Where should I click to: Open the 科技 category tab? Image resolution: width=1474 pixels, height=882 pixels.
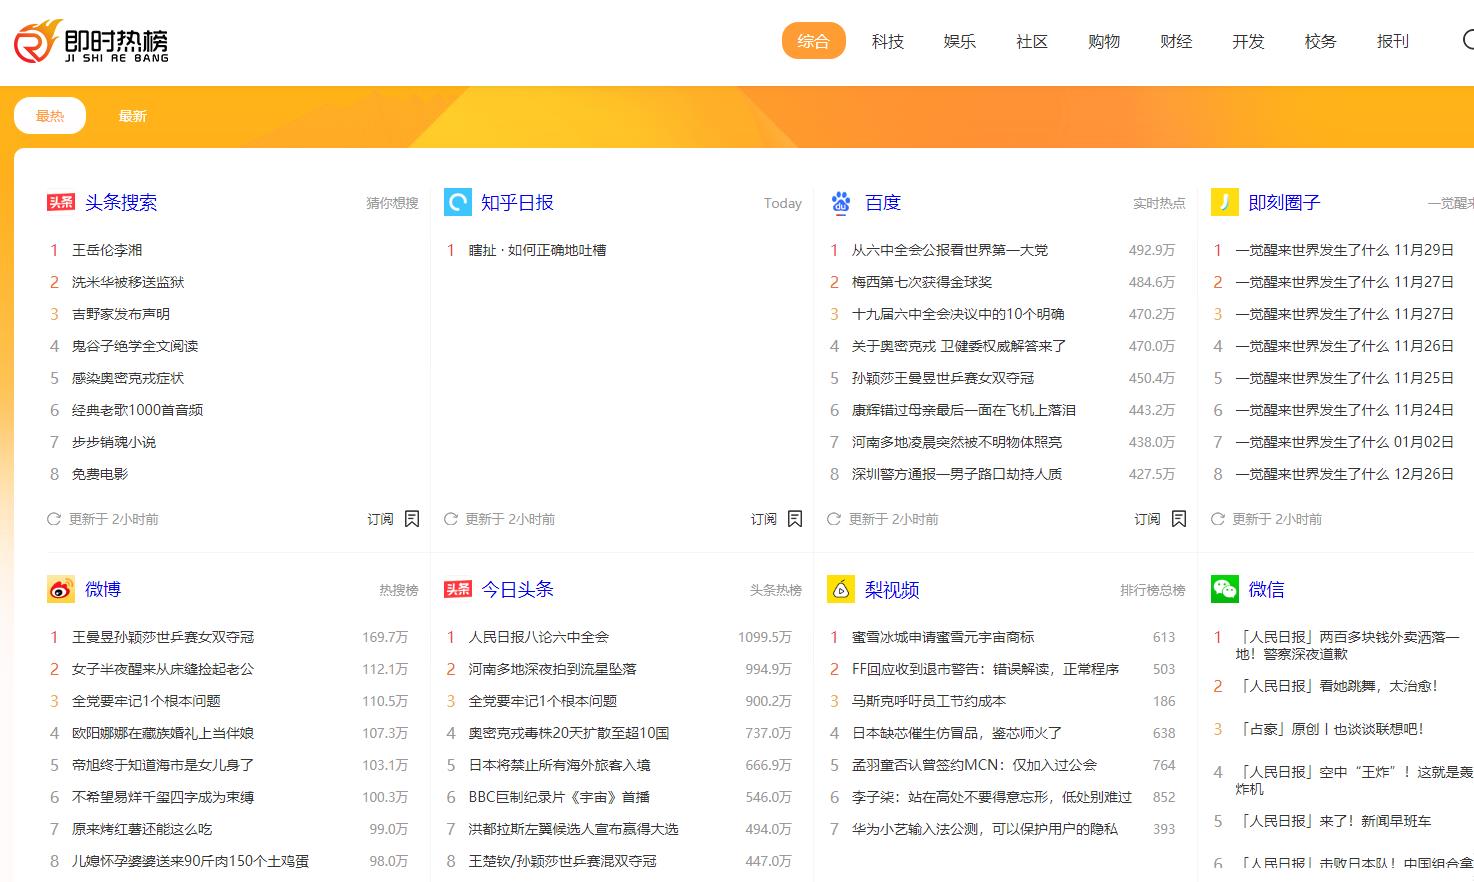[x=887, y=41]
